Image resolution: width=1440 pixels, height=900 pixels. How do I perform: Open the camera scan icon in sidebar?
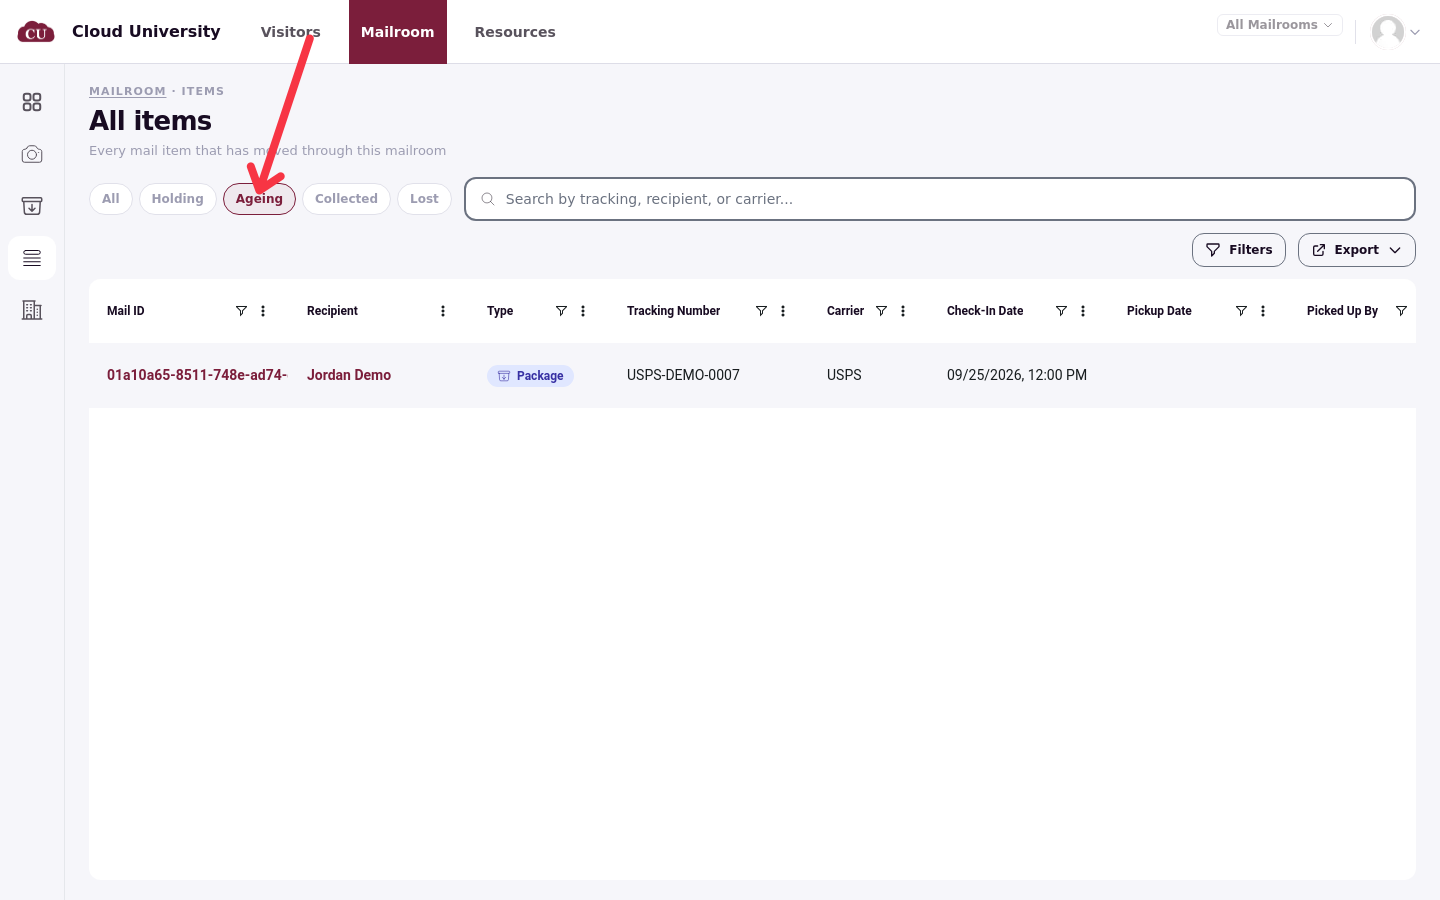tap(32, 154)
